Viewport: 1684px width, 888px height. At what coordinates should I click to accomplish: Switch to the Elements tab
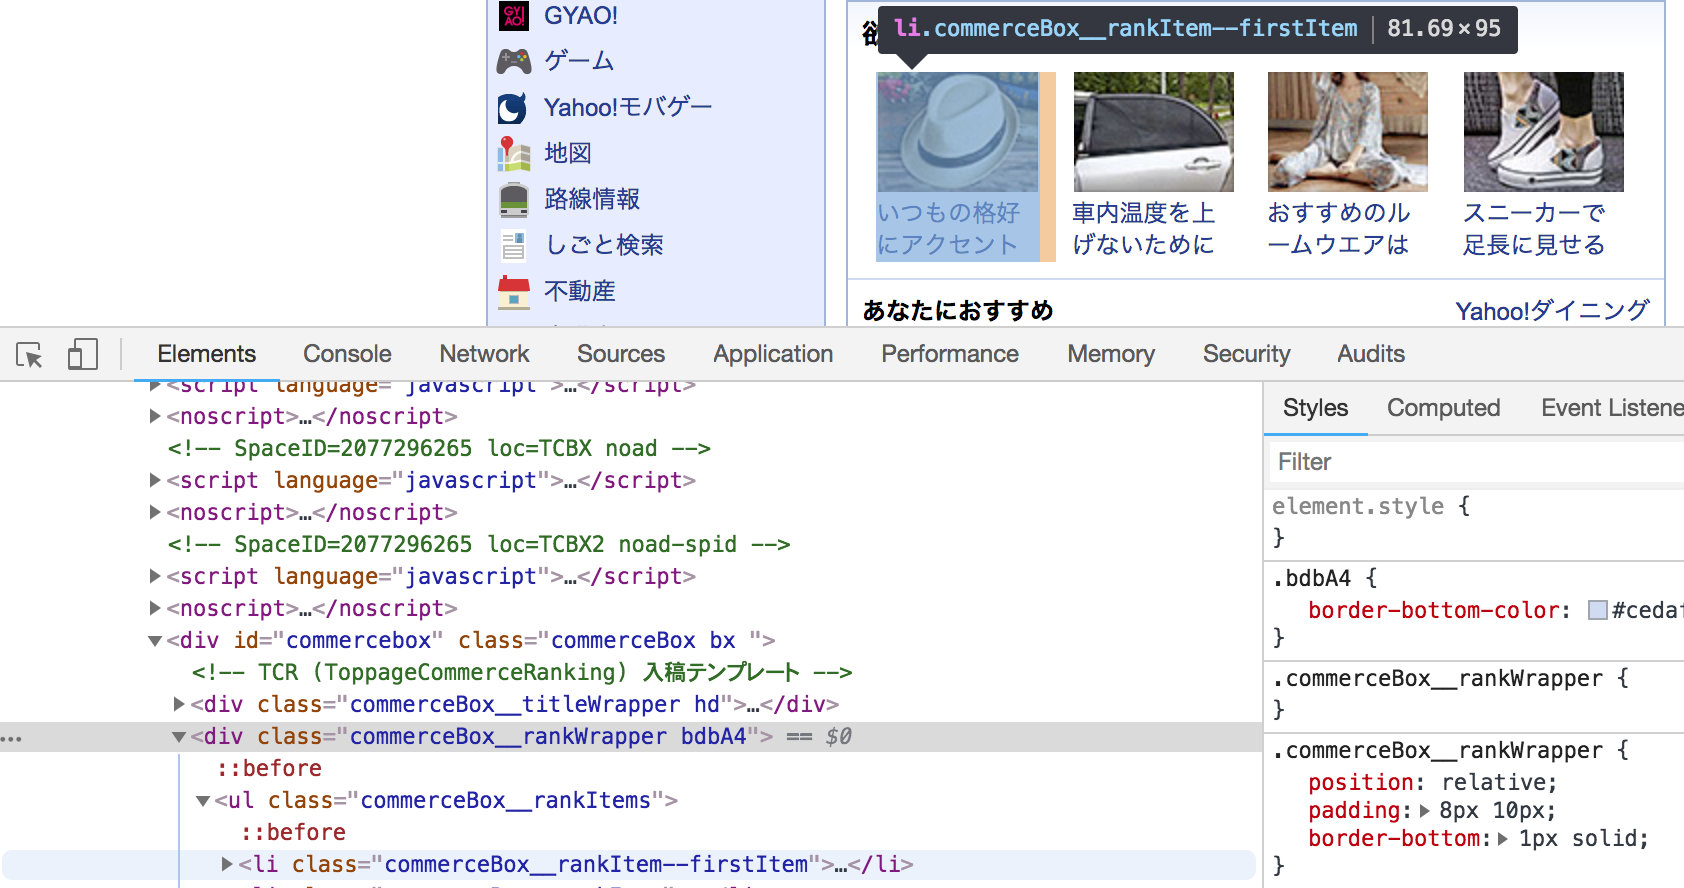coord(207,354)
